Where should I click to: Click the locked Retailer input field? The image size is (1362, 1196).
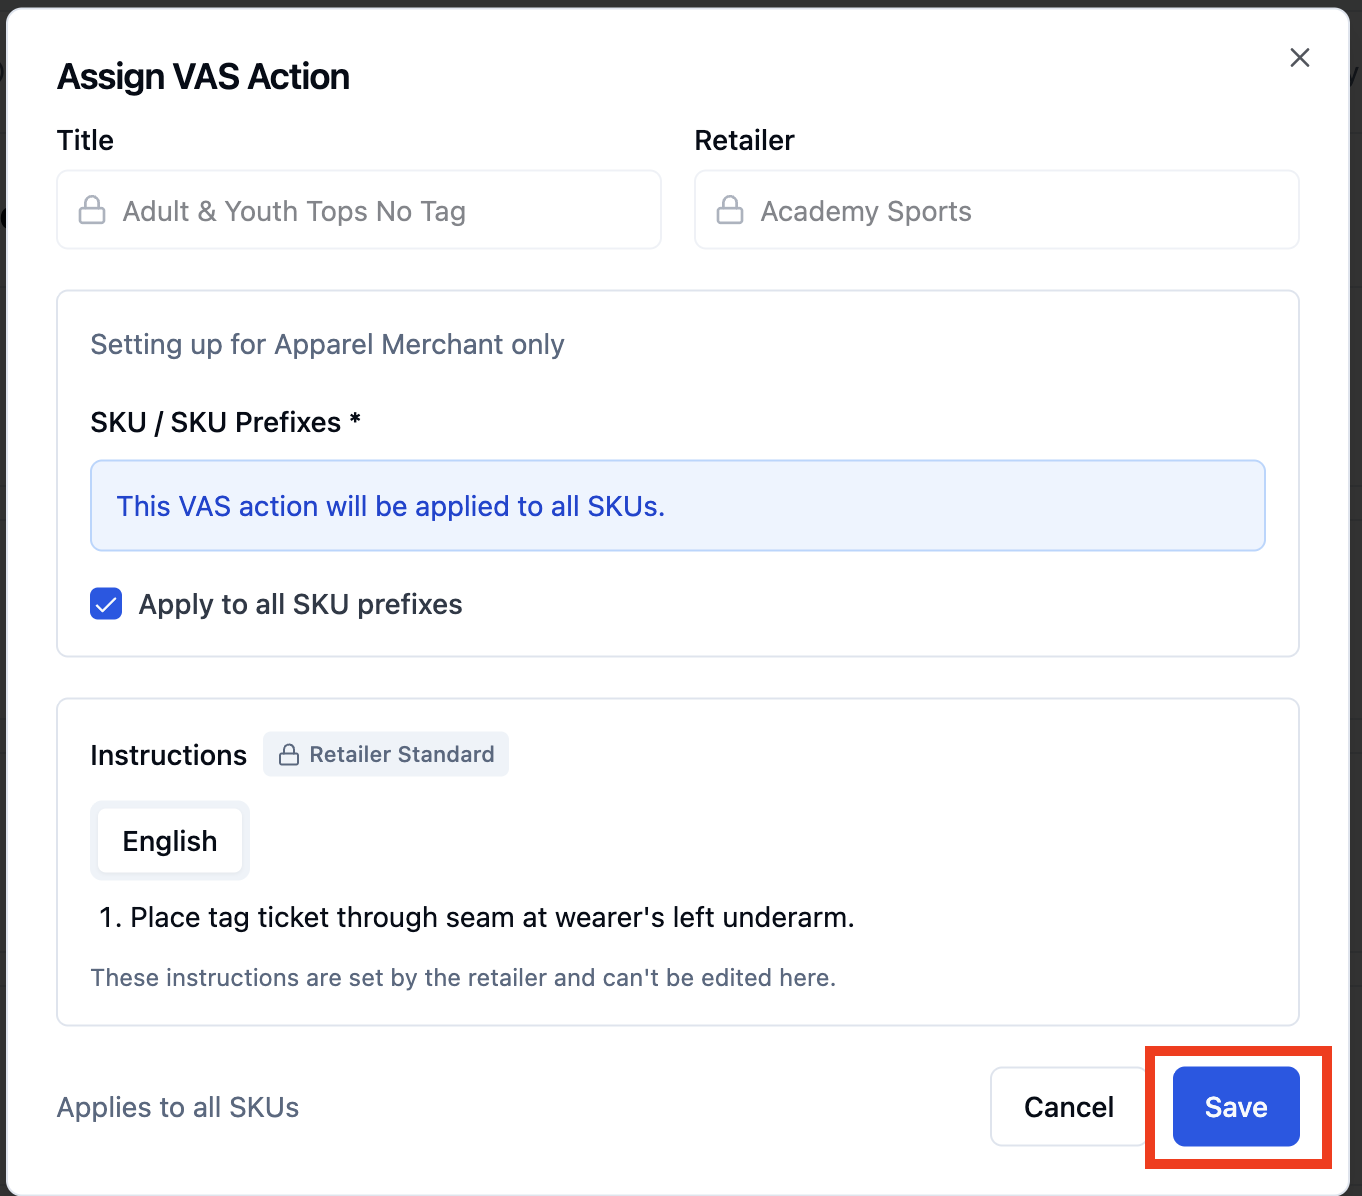point(997,210)
